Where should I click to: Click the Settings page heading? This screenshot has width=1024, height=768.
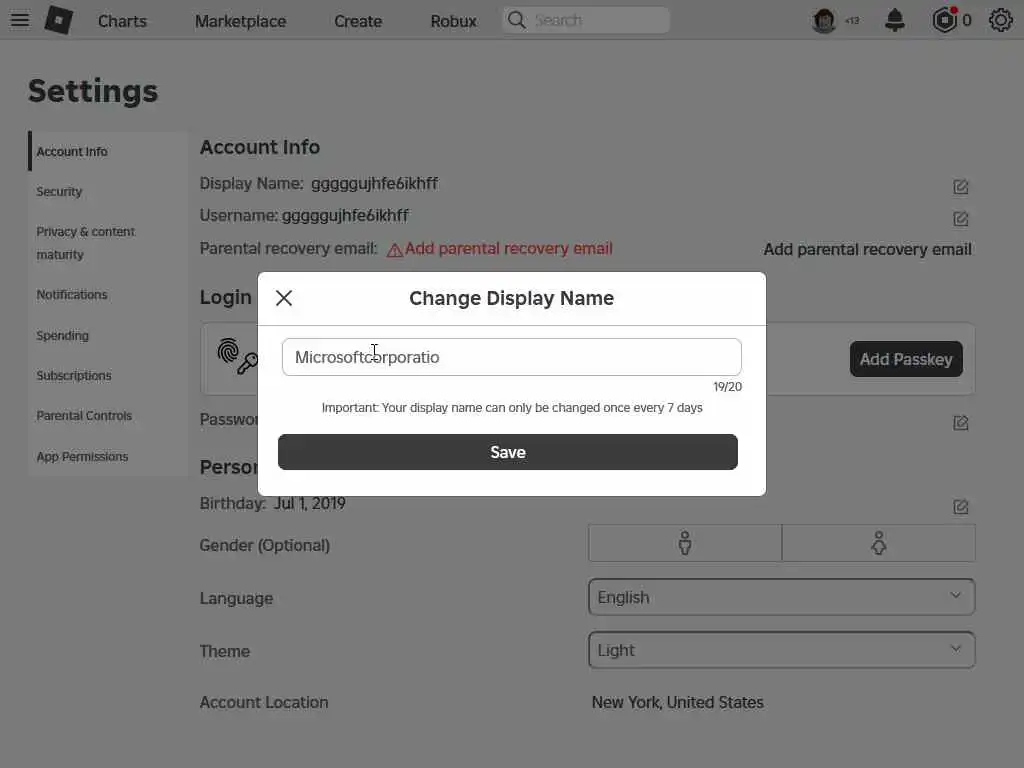coord(93,91)
